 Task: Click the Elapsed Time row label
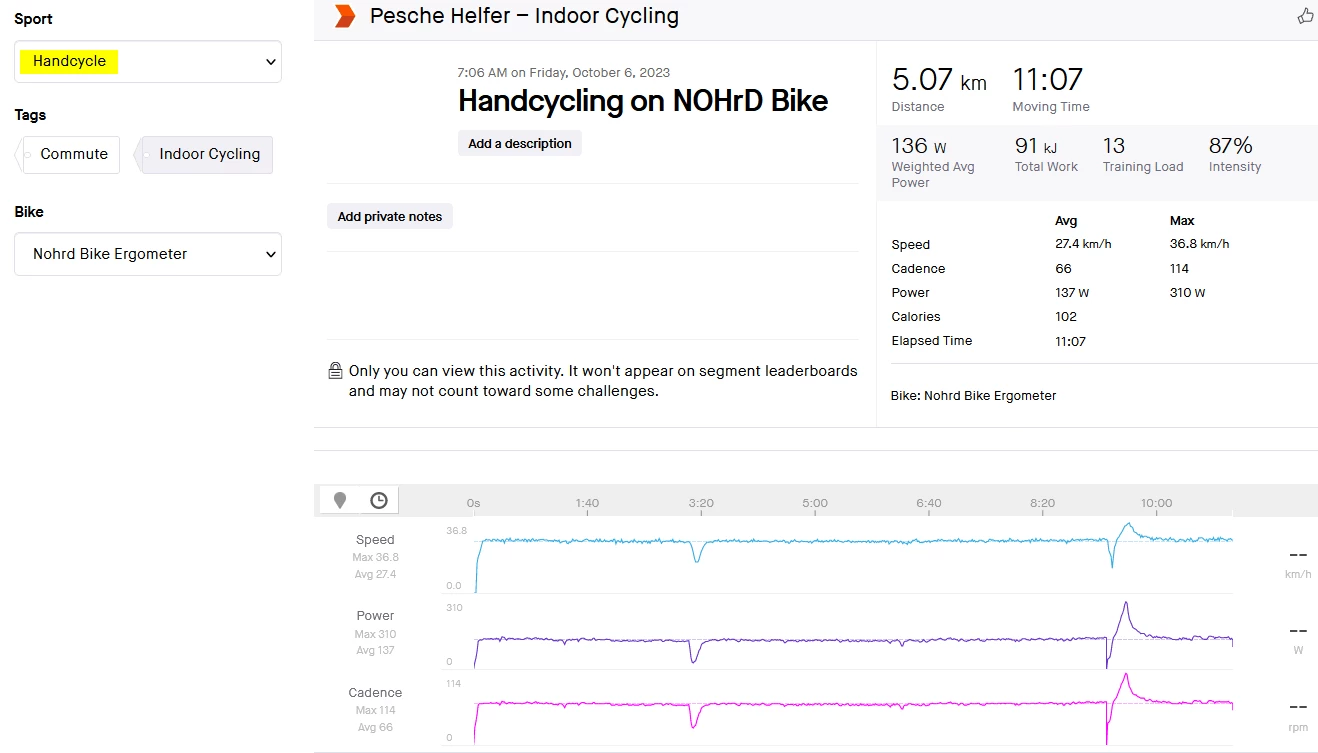(x=932, y=341)
